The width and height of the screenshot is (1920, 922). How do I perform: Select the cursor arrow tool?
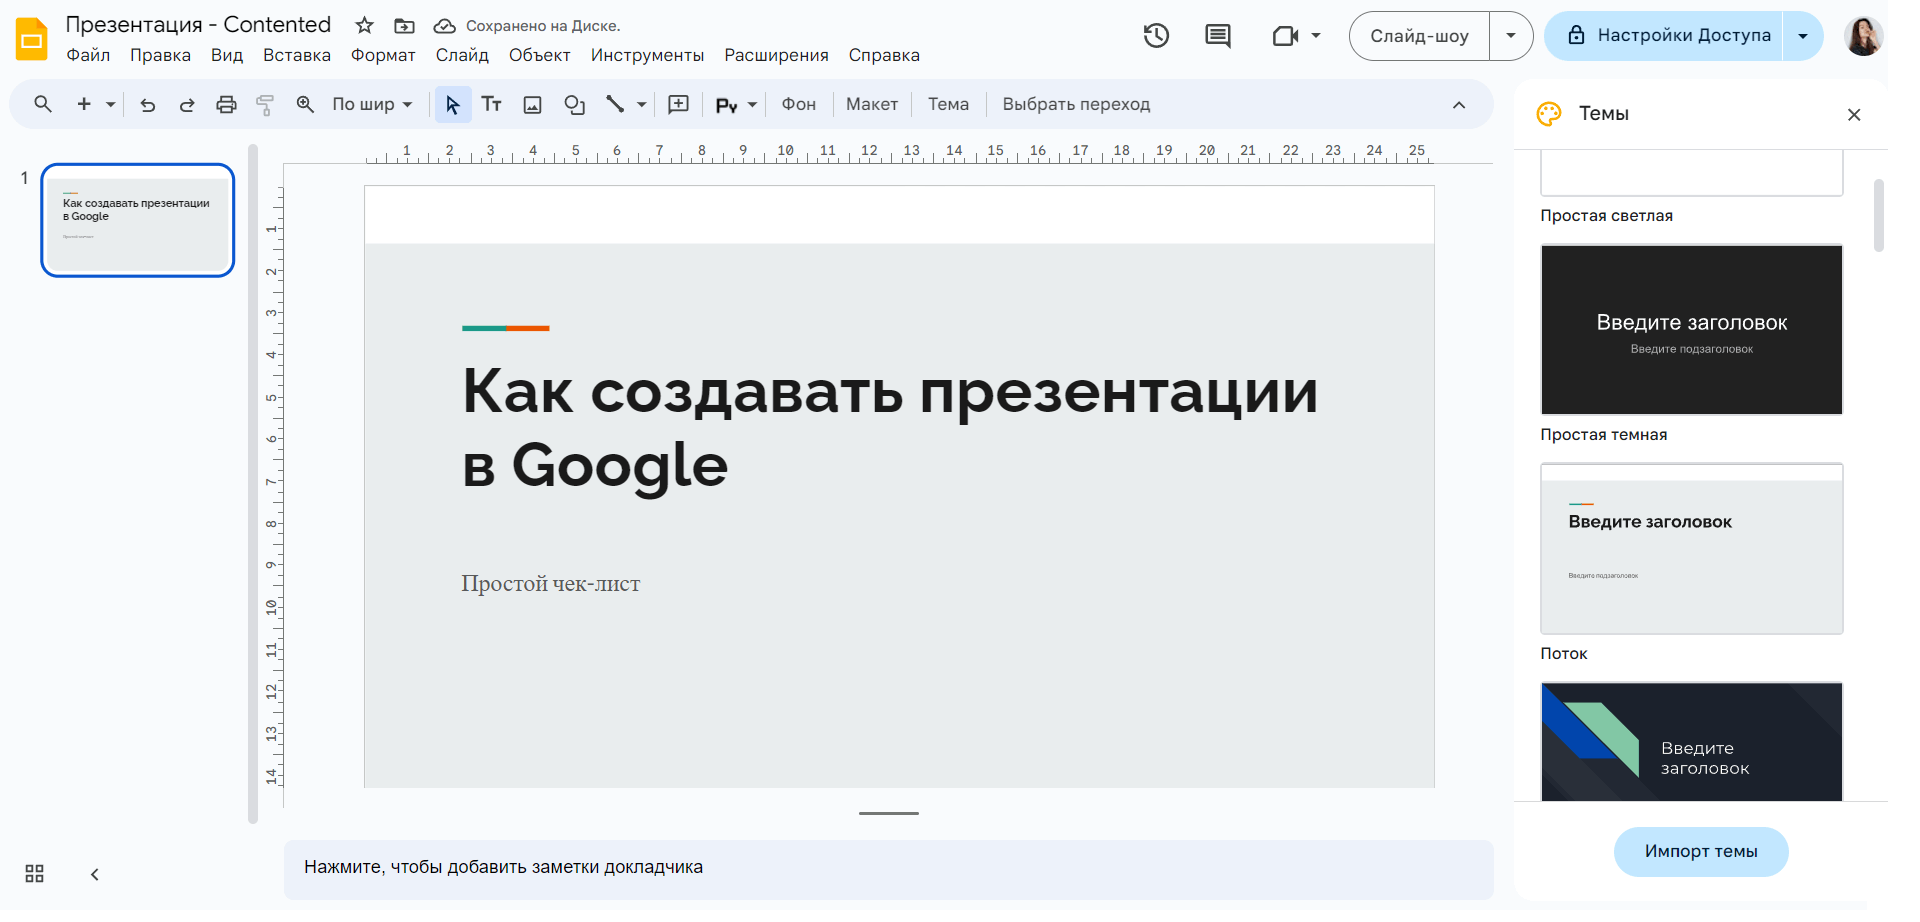[452, 104]
